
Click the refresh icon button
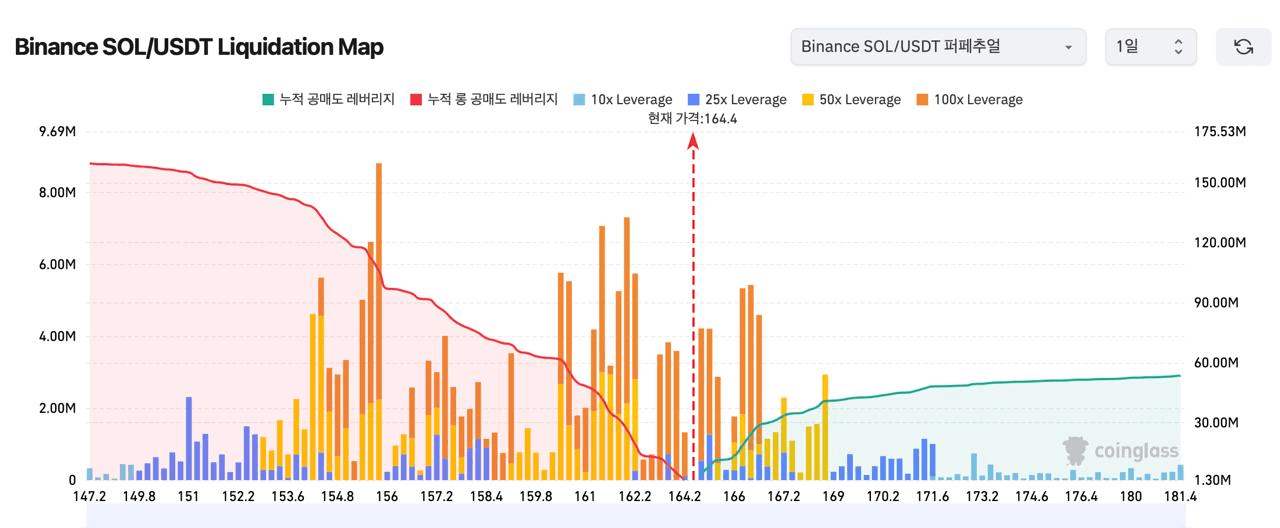(1243, 47)
